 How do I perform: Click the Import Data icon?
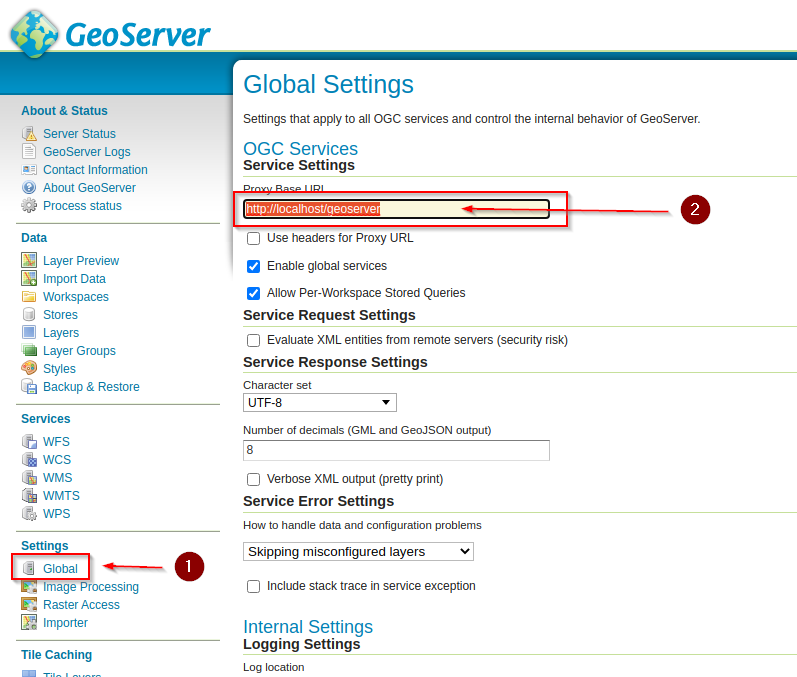pyautogui.click(x=29, y=279)
